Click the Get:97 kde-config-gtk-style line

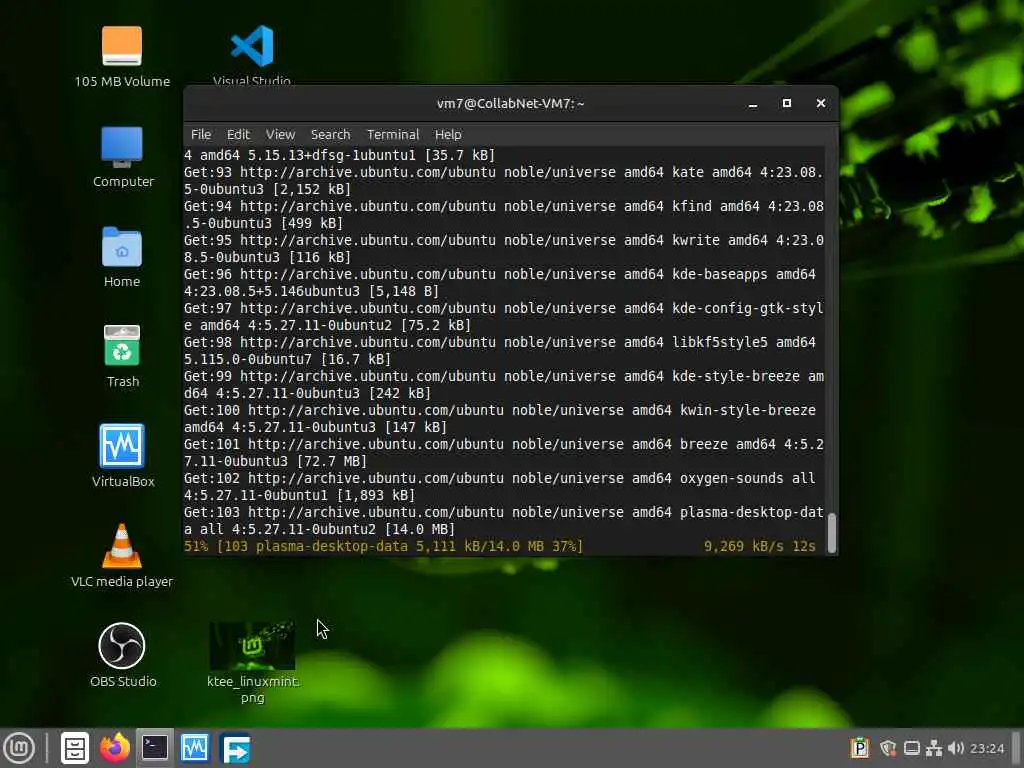(504, 317)
